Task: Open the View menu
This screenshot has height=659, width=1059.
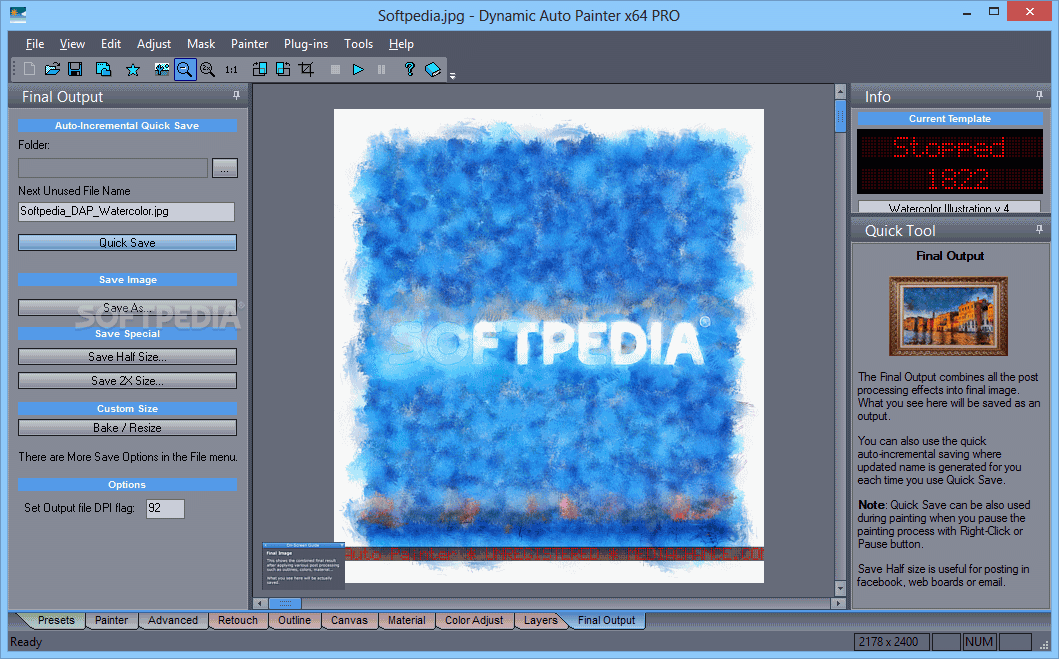Action: click(72, 44)
